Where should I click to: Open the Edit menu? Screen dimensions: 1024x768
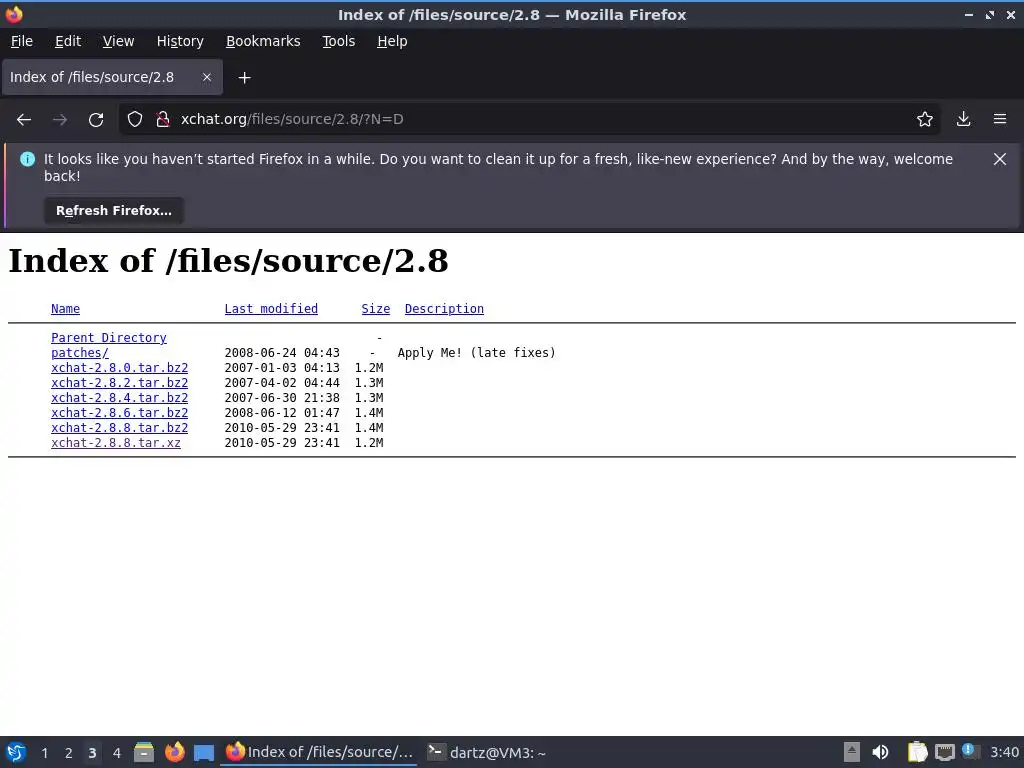pos(68,41)
